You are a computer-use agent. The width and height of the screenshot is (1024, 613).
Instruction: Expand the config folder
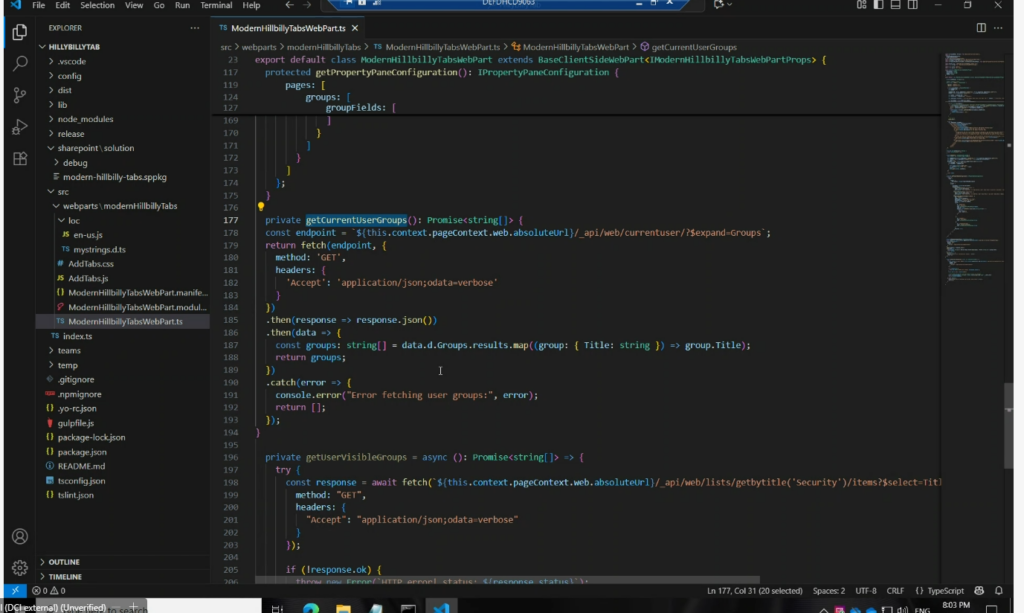point(69,76)
